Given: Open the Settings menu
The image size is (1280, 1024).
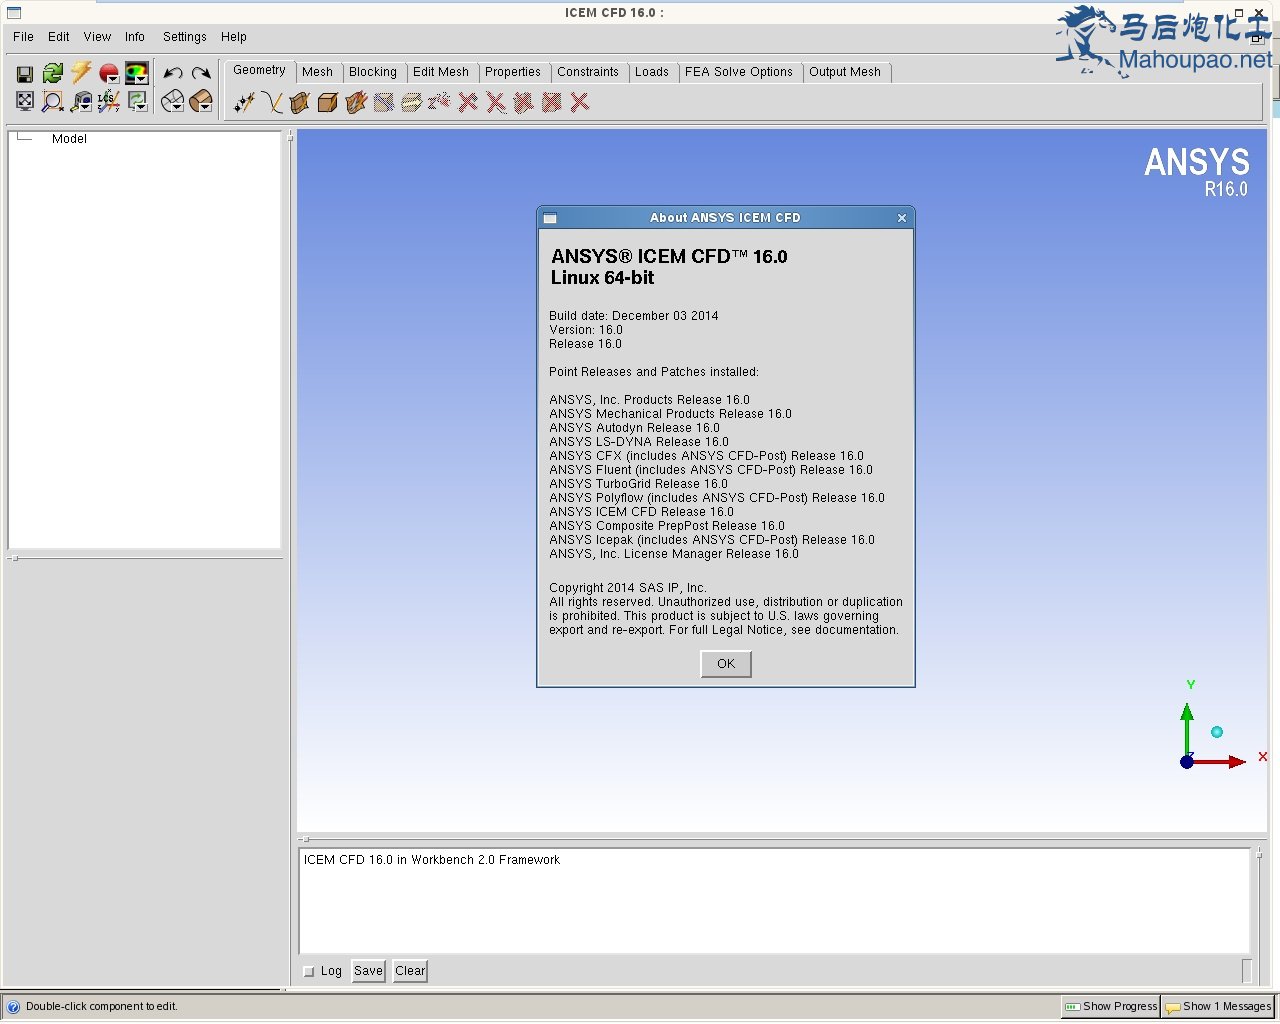Looking at the screenshot, I should coord(185,37).
